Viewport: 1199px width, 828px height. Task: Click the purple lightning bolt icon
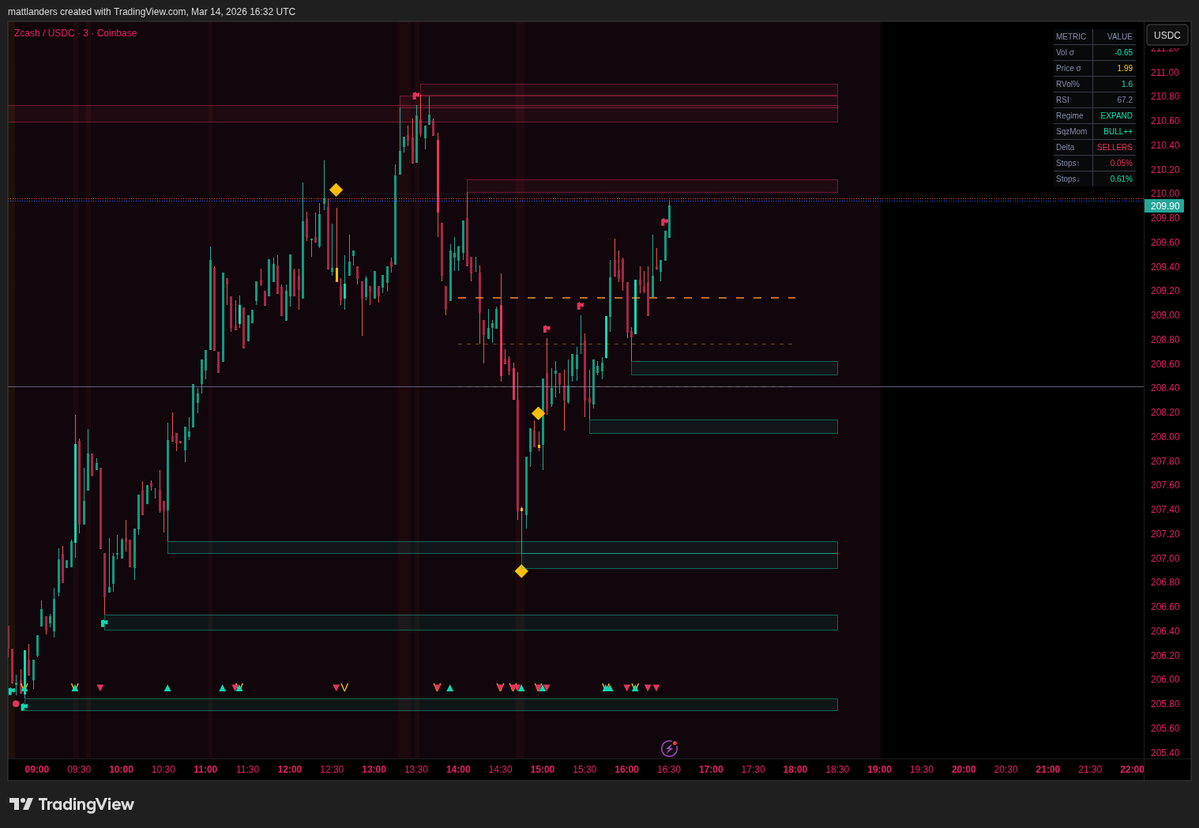click(x=669, y=748)
